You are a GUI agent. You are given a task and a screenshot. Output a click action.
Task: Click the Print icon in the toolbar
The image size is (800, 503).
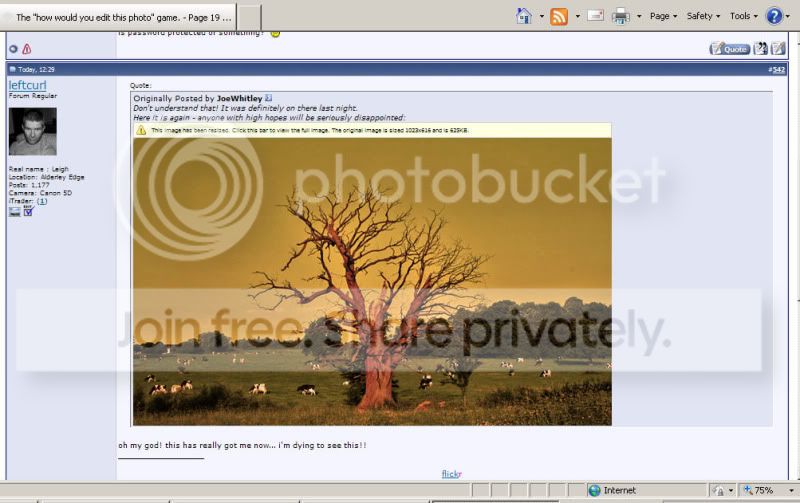[621, 16]
